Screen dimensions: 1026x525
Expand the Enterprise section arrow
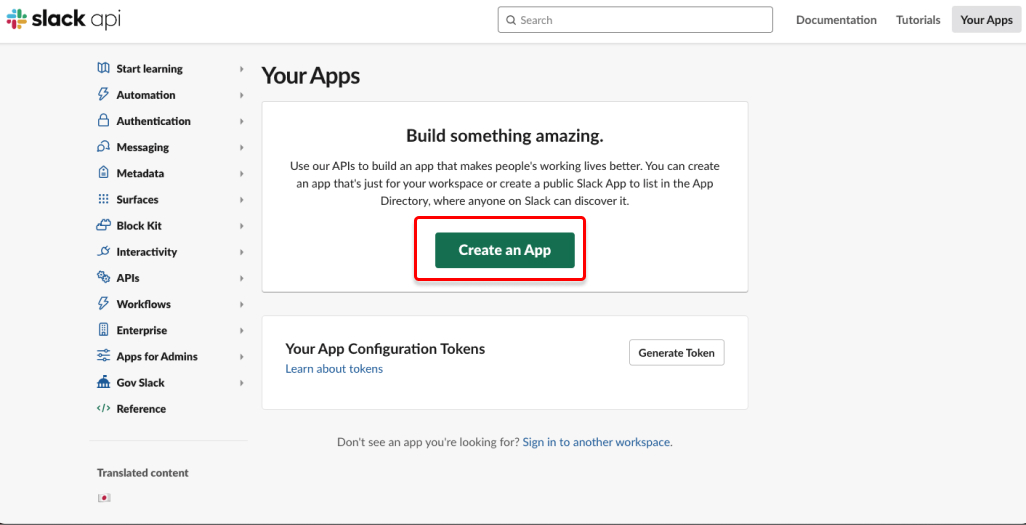pyautogui.click(x=241, y=331)
